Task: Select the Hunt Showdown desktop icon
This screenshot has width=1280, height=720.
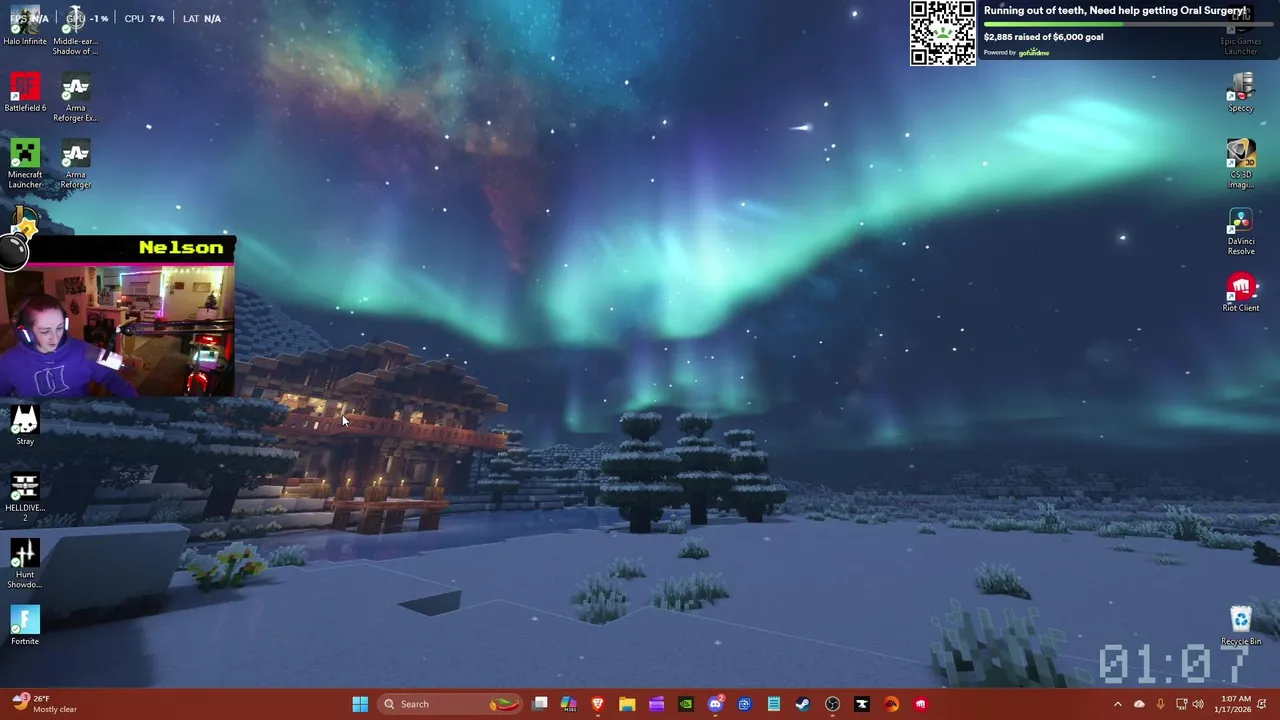Action: (x=25, y=563)
